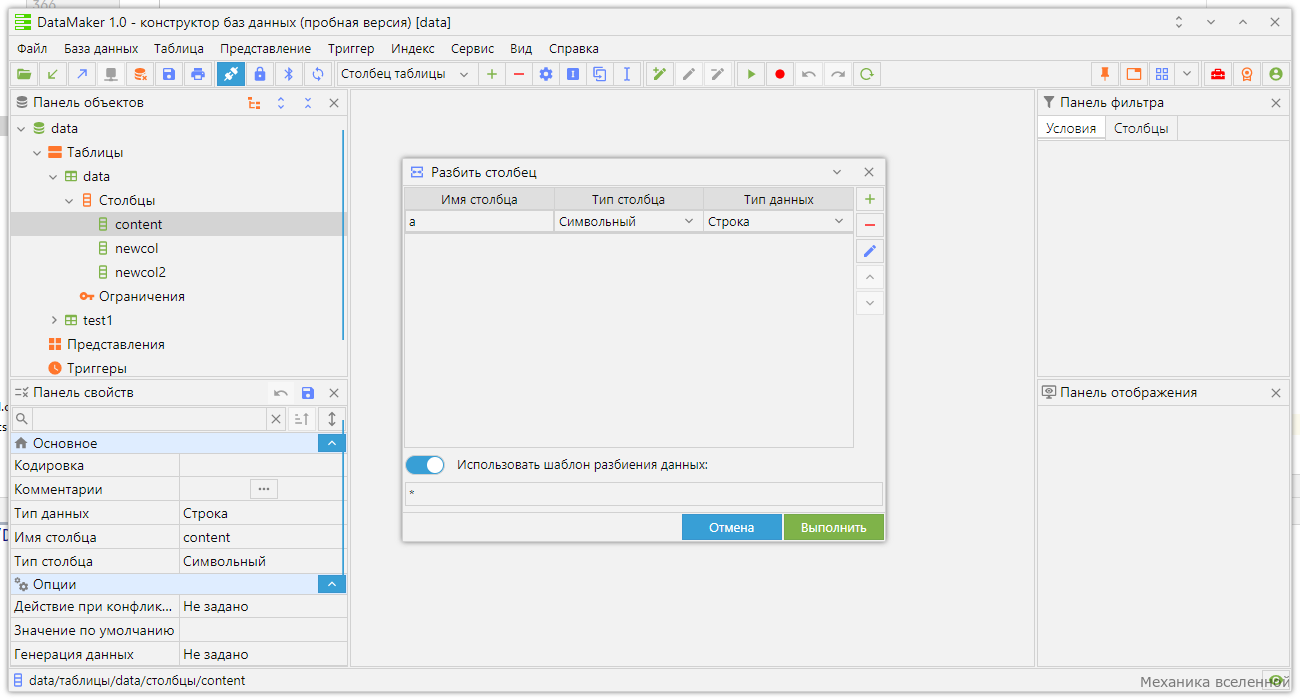Click the save floppy disk toolbar icon
1300x700 pixels.
(169, 74)
